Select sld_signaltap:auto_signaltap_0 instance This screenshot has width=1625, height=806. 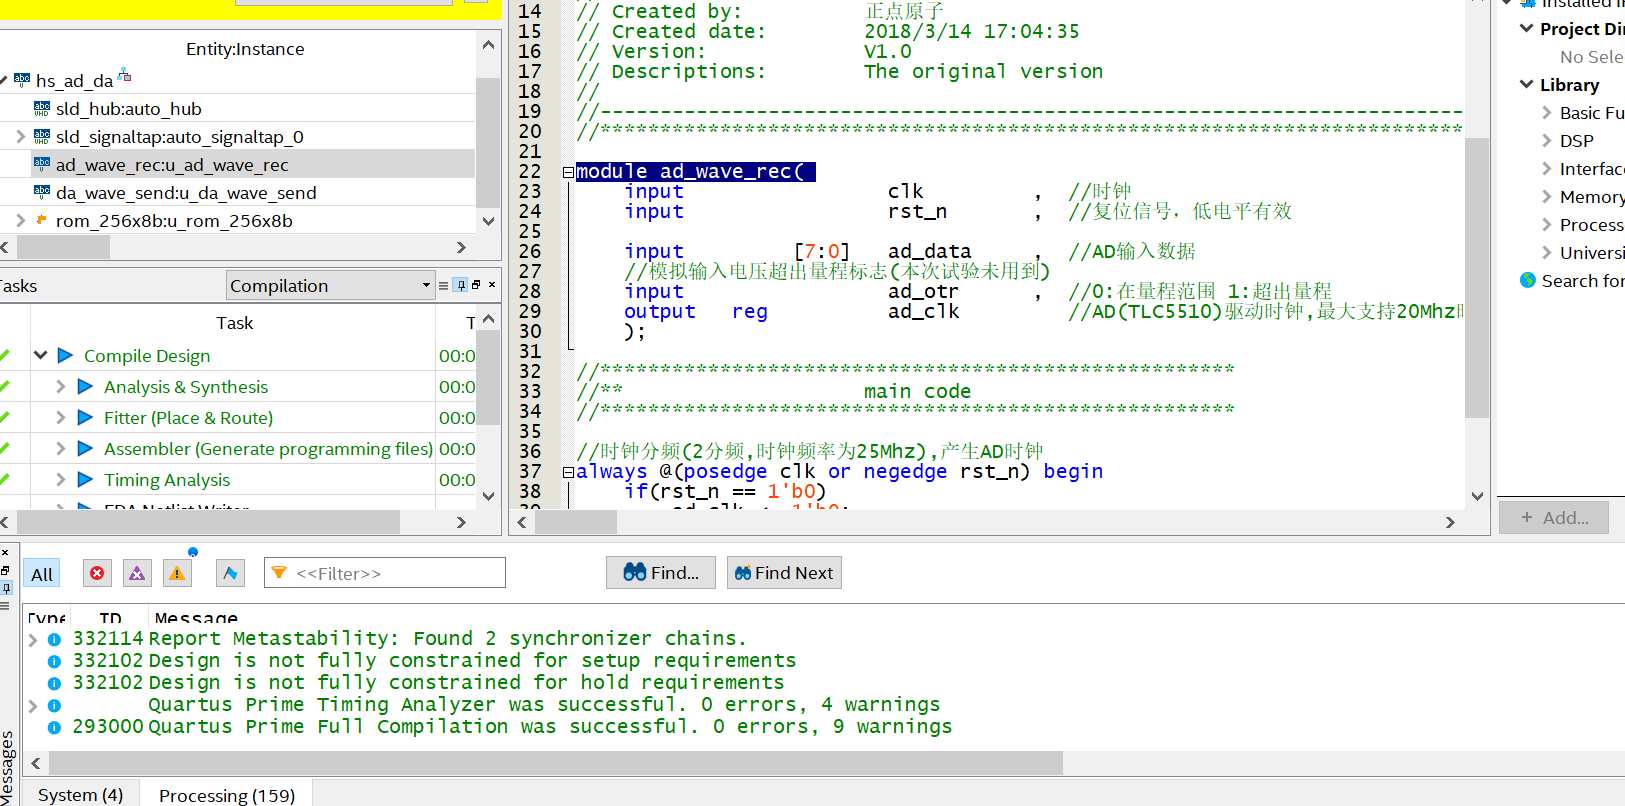point(180,136)
